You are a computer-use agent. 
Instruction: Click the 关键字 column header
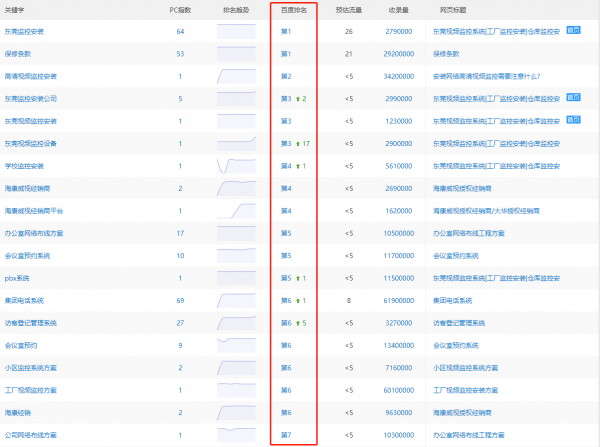[x=17, y=9]
